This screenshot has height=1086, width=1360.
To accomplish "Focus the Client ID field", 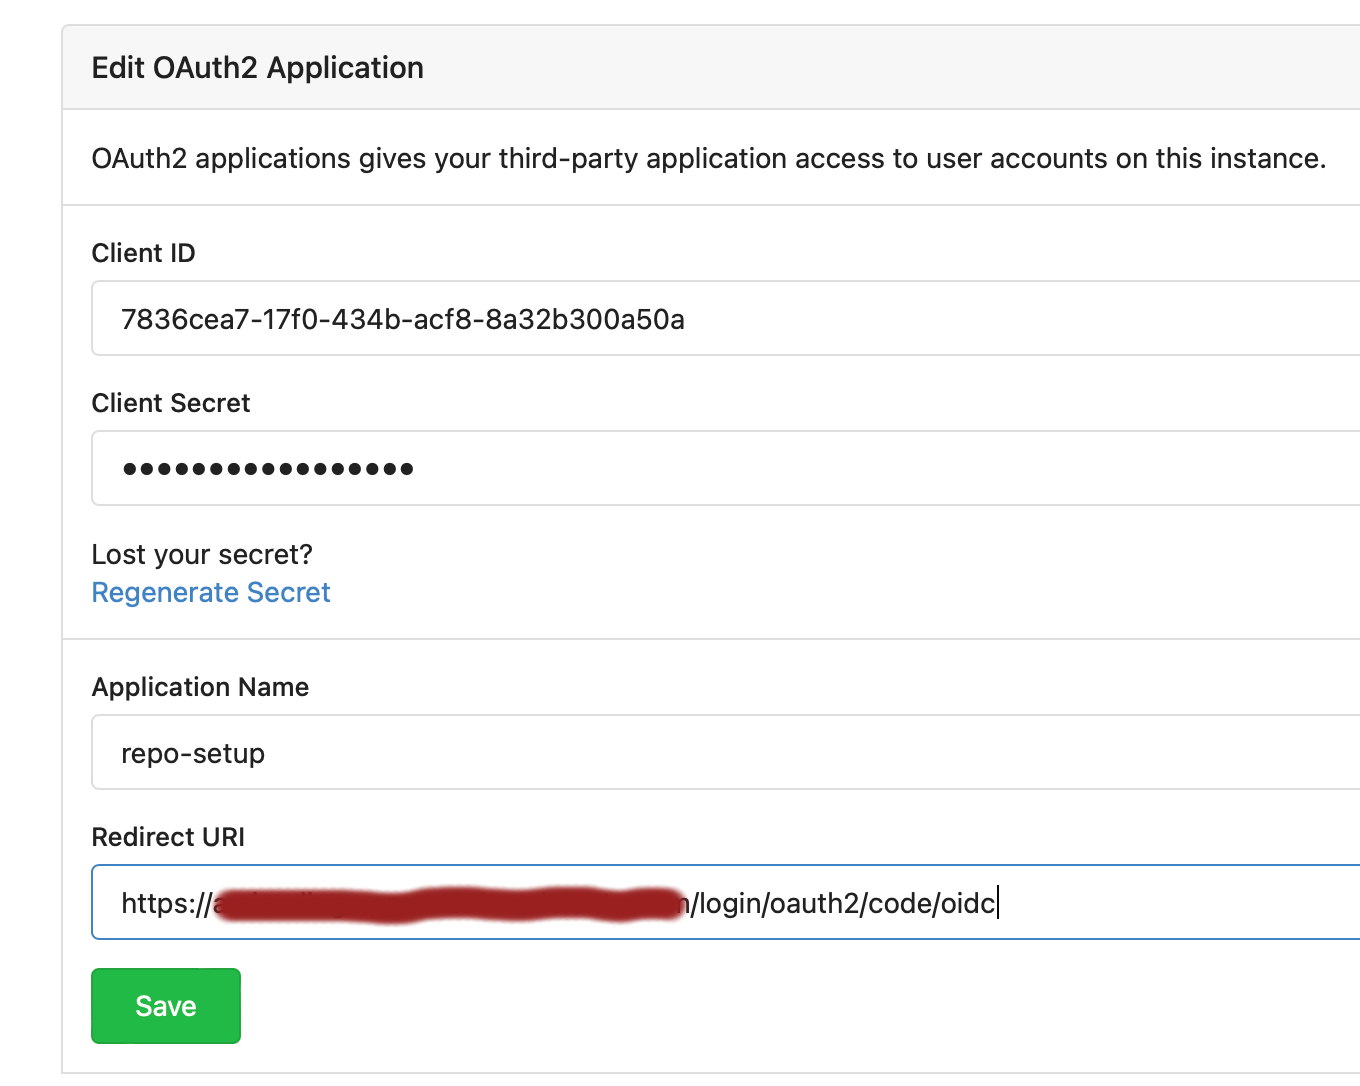I will click(726, 318).
